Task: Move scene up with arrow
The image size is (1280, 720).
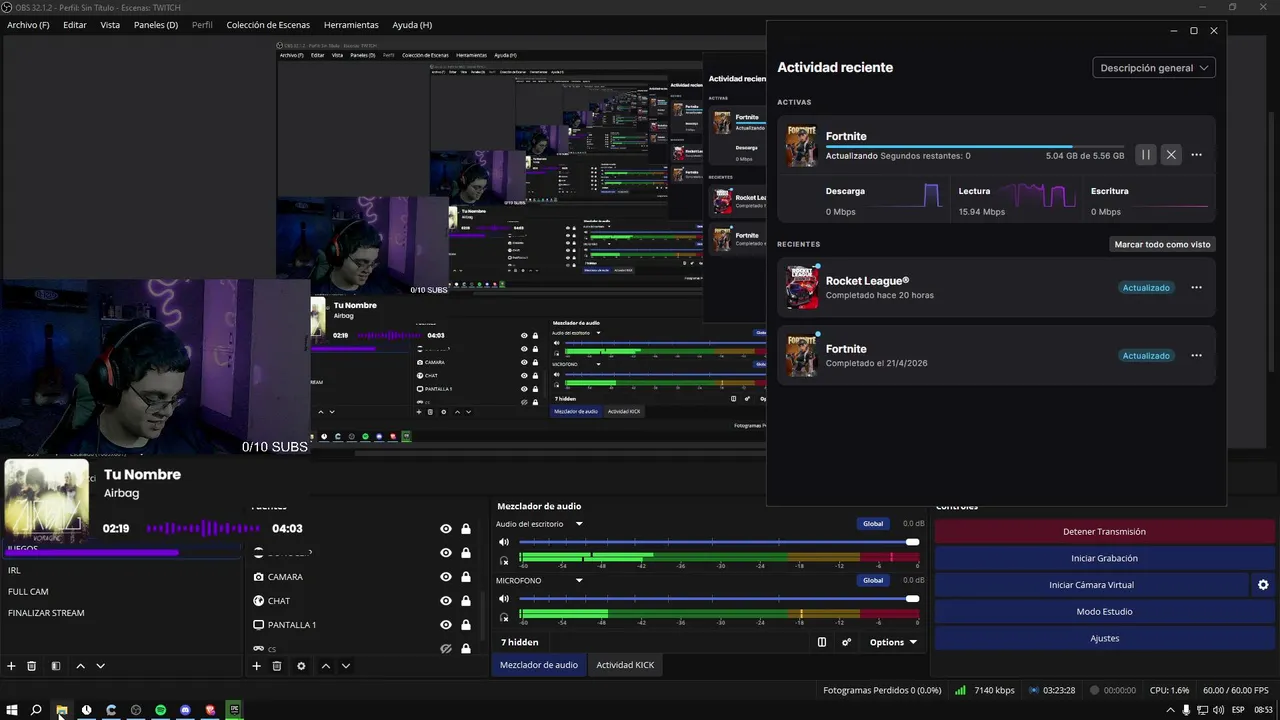Action: coord(80,666)
